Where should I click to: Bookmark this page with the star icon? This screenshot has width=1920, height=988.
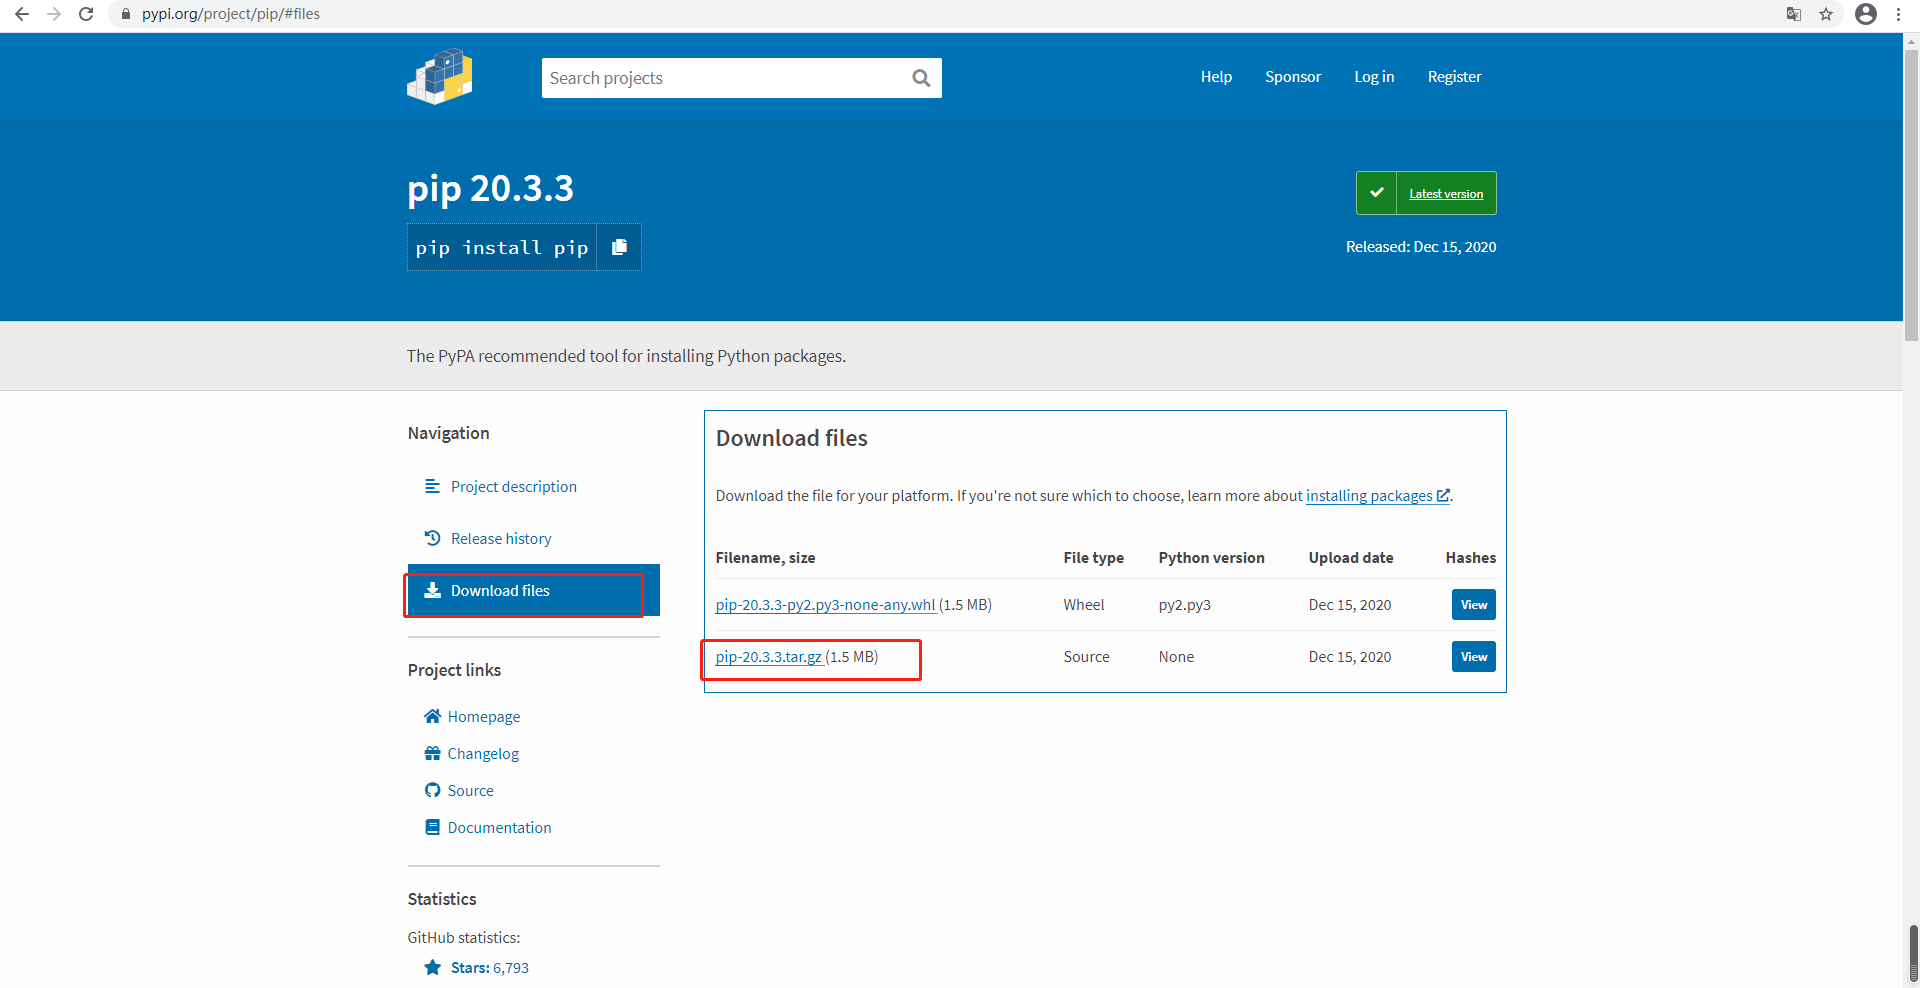pyautogui.click(x=1826, y=14)
